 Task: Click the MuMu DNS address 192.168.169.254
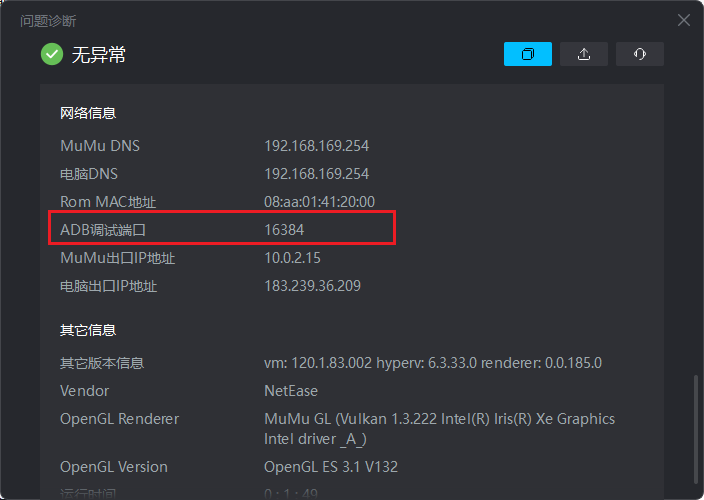click(316, 146)
